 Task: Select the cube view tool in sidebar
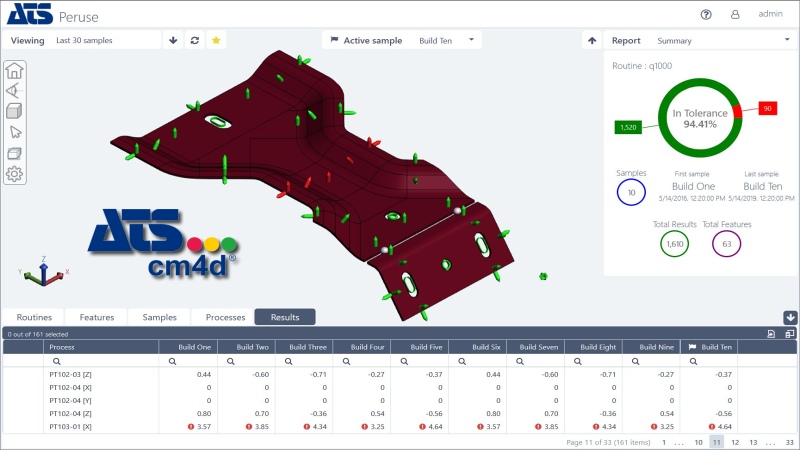[x=15, y=111]
